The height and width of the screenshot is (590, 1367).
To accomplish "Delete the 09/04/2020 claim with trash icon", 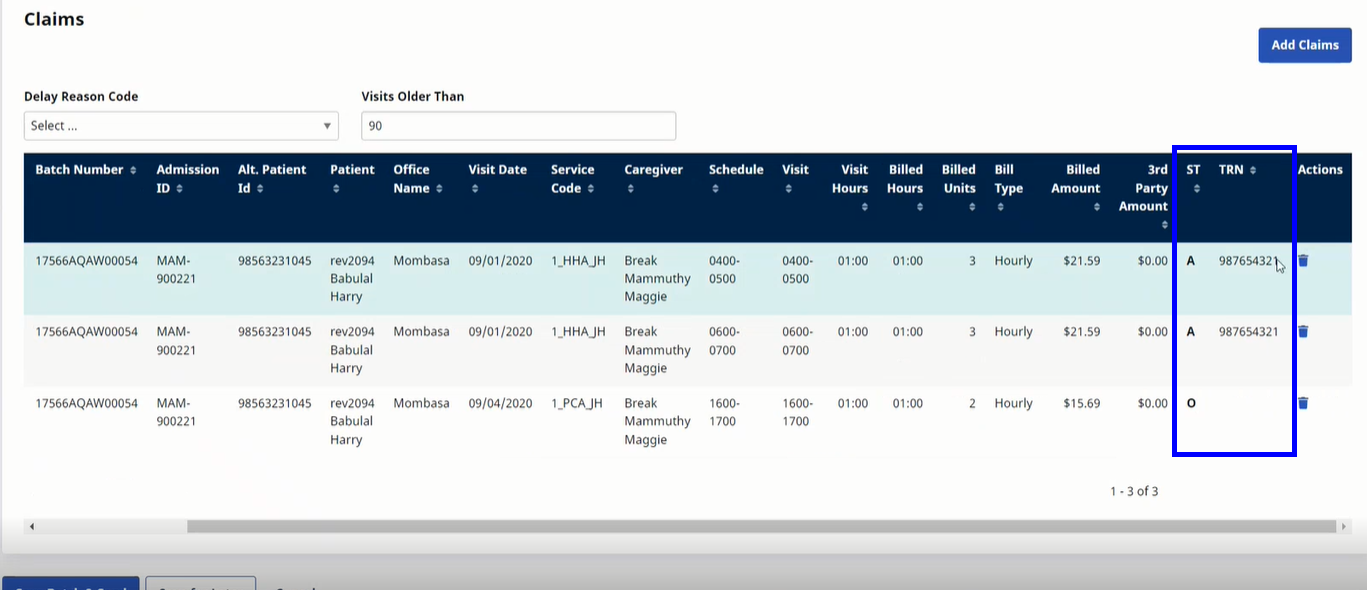I will 1303,403.
